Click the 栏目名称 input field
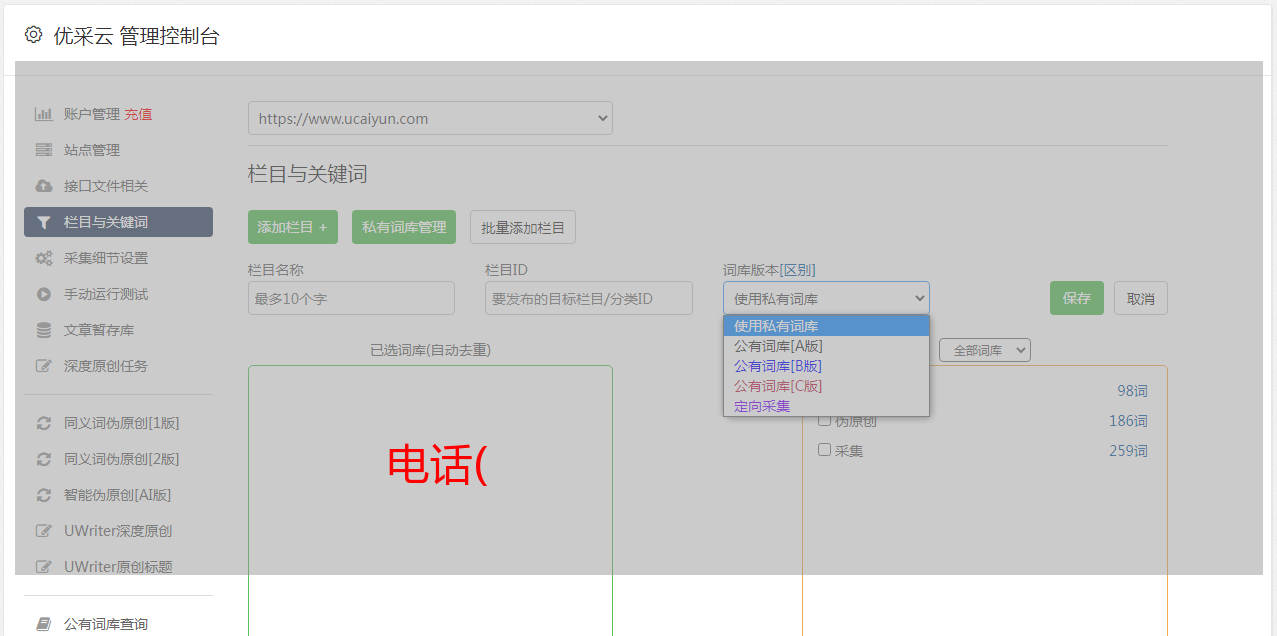The height and width of the screenshot is (636, 1277). tap(351, 298)
